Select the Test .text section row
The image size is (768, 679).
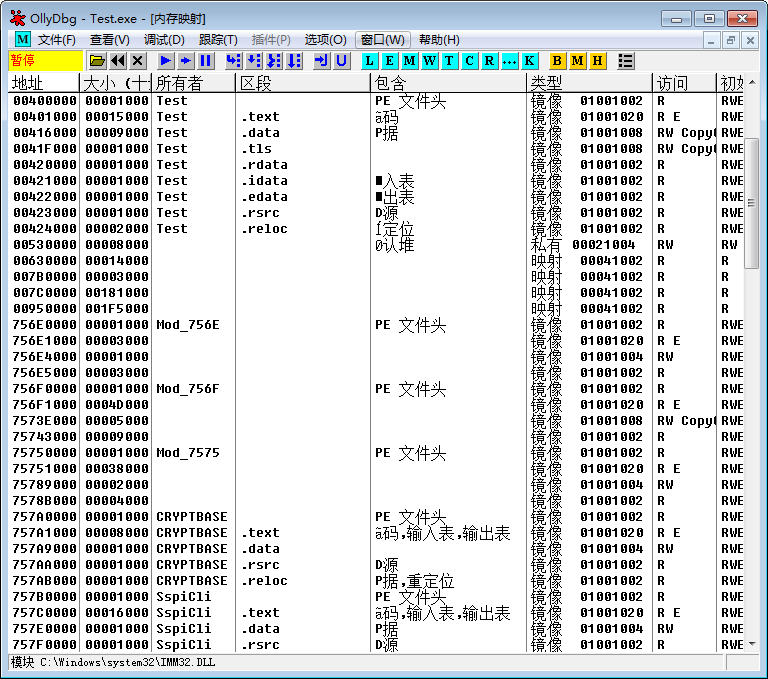click(x=376, y=117)
